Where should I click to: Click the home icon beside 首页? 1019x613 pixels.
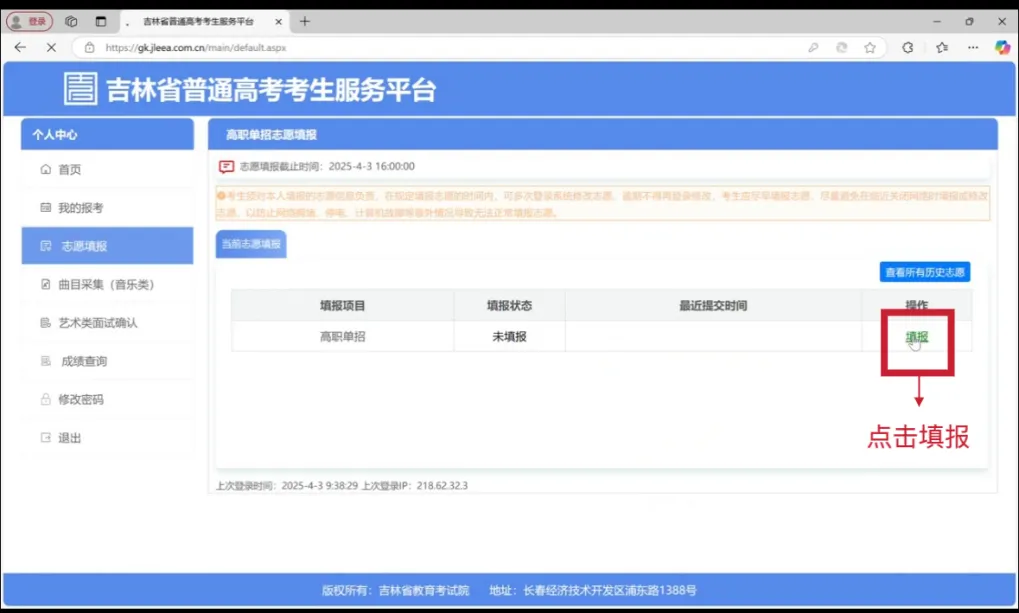pos(45,170)
